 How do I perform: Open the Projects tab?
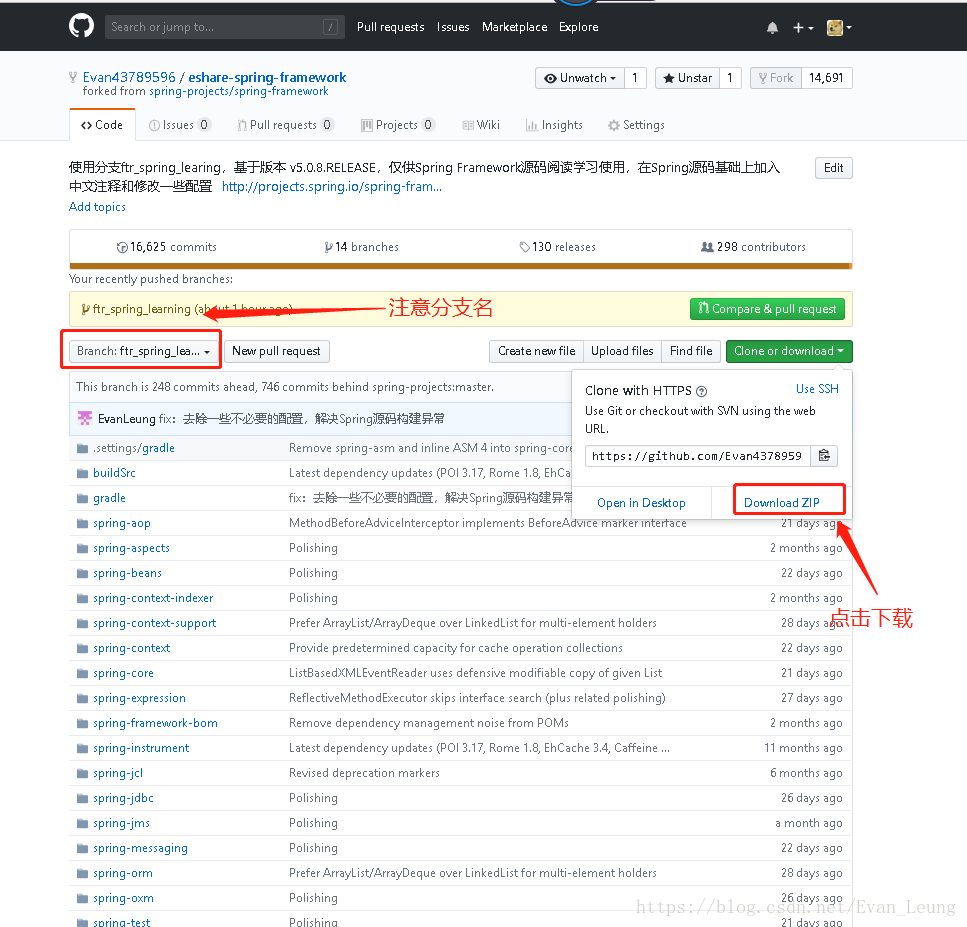398,125
